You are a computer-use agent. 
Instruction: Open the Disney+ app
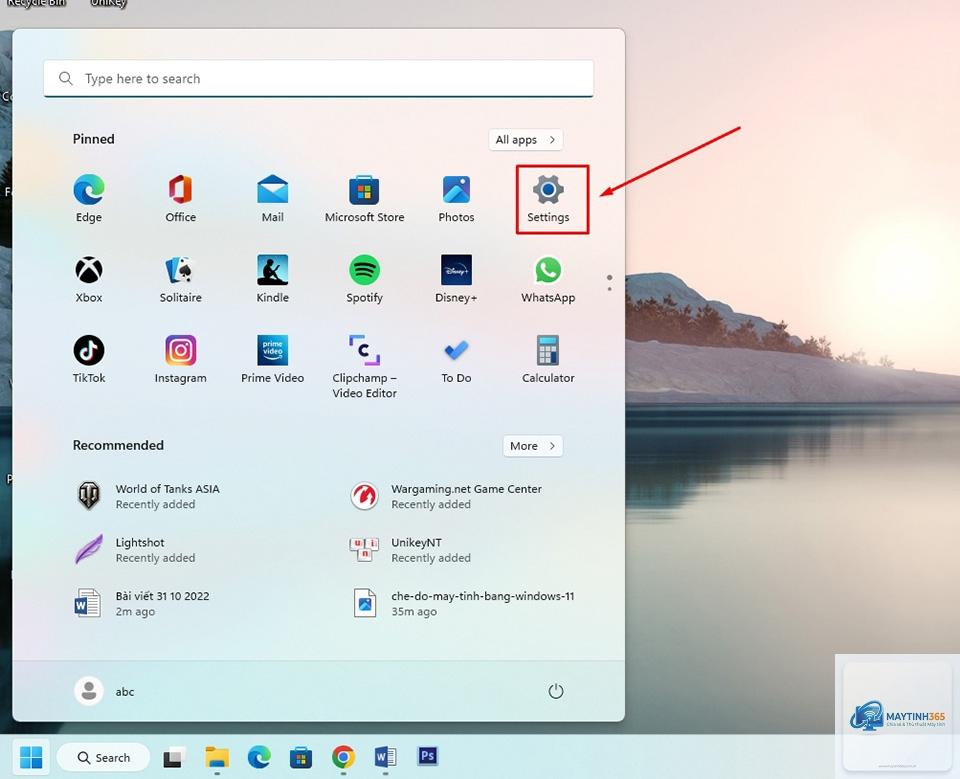[x=456, y=279]
